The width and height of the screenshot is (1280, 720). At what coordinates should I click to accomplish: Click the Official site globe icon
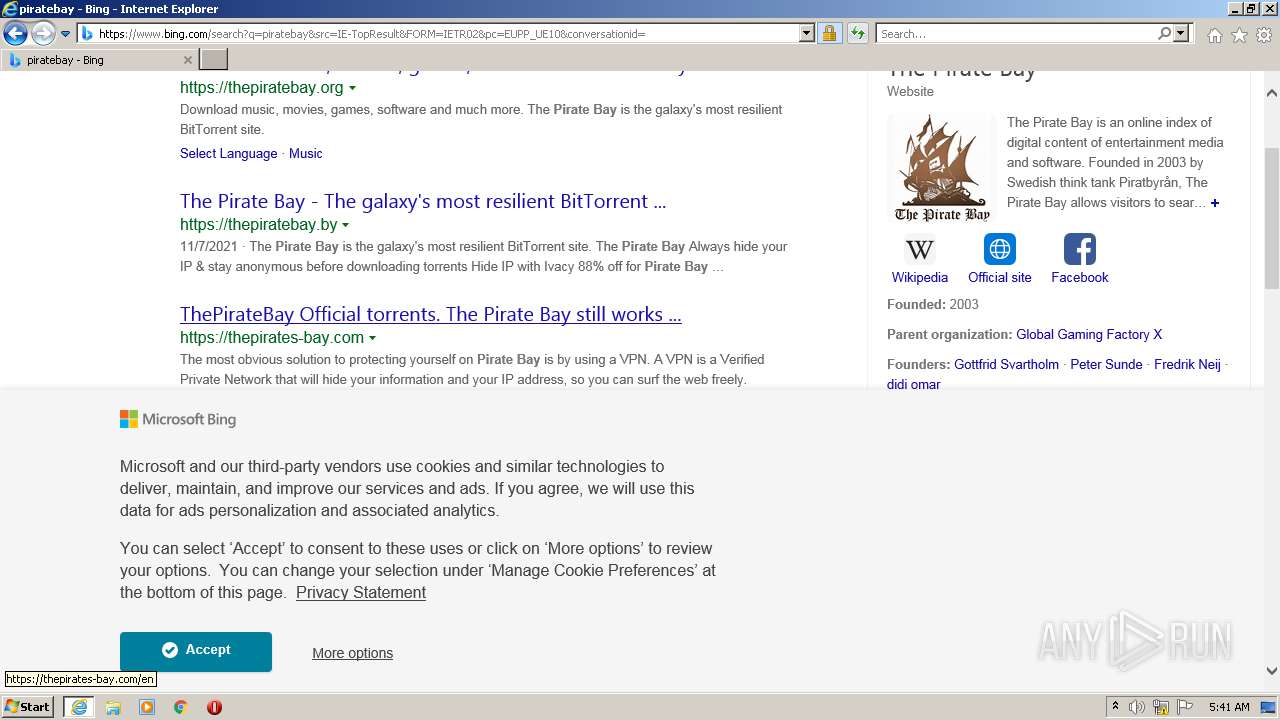tap(1000, 249)
